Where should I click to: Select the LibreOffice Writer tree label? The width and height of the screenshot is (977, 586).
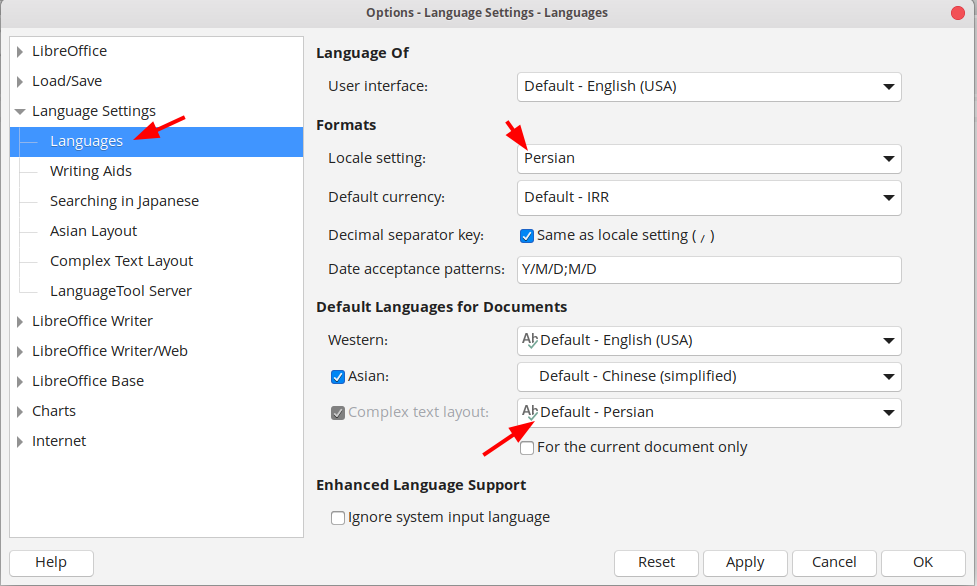point(92,320)
